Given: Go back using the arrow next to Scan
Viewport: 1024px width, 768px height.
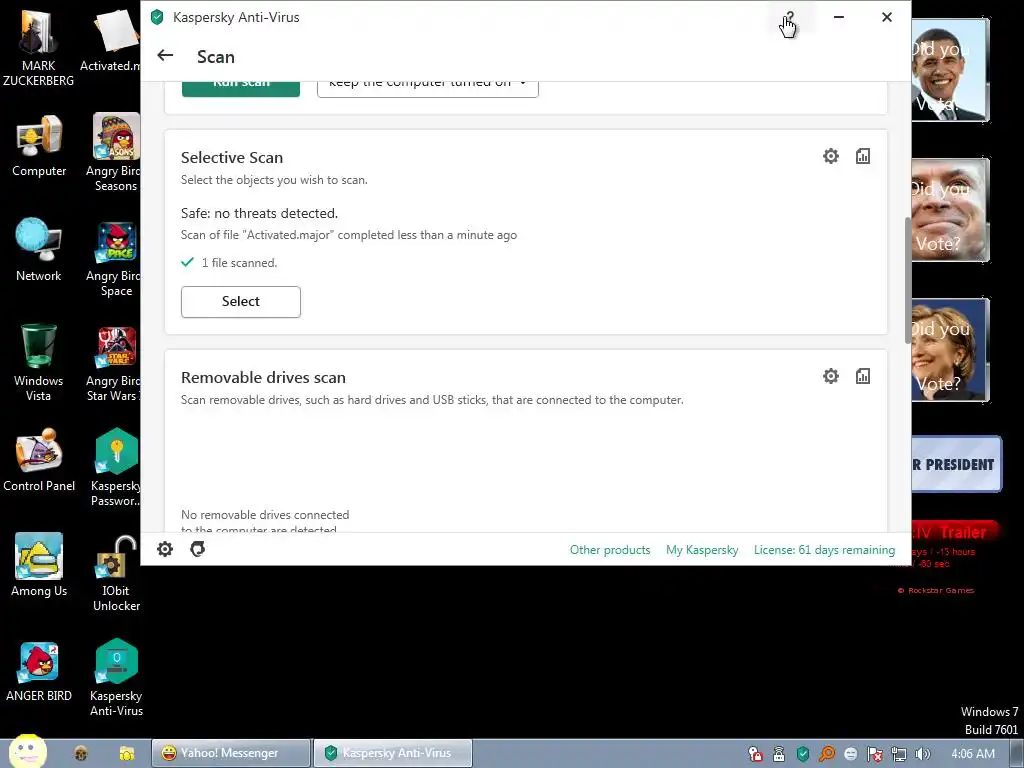Looking at the screenshot, I should (x=165, y=56).
